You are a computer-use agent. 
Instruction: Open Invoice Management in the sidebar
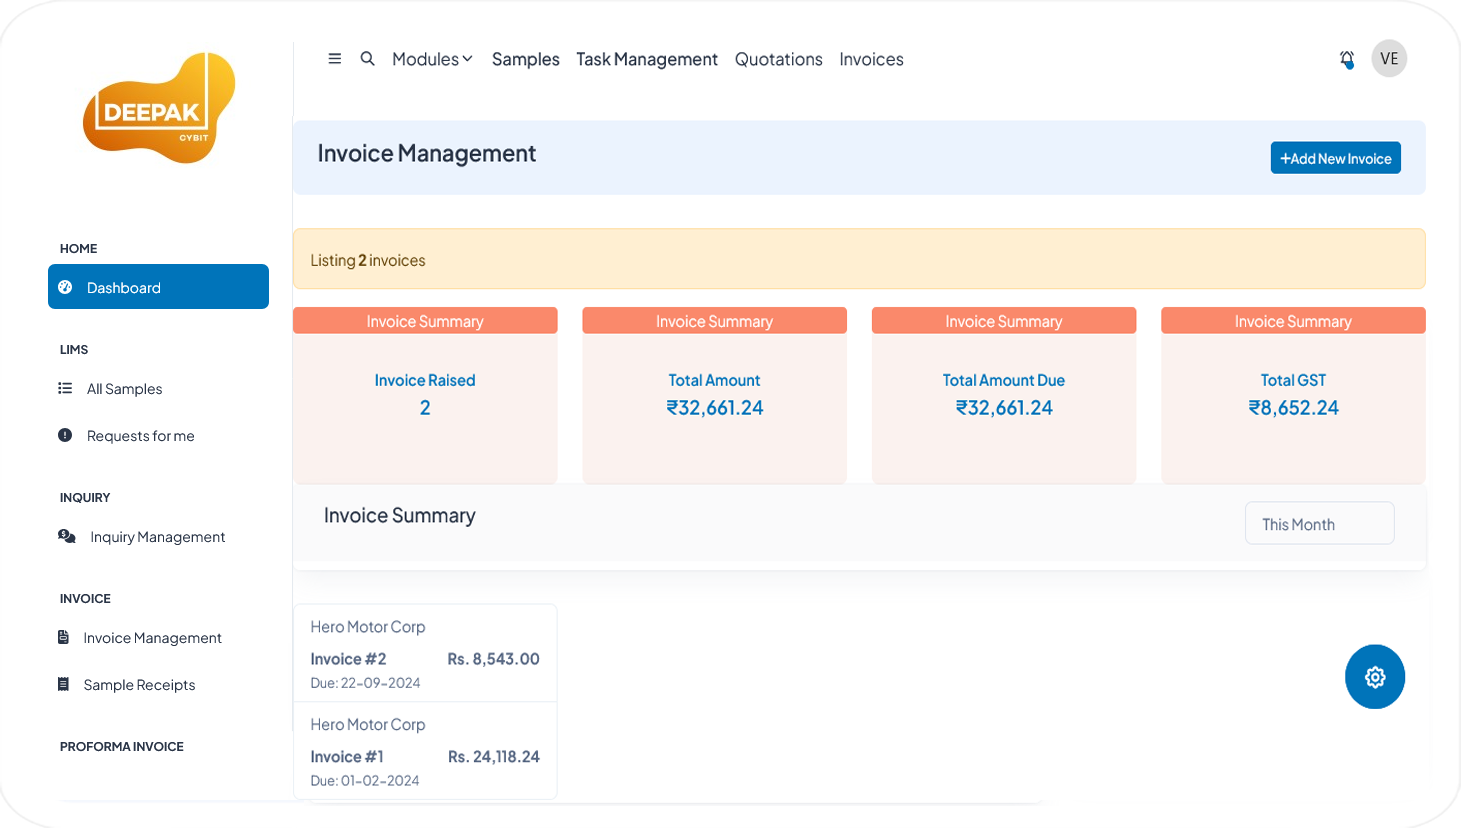click(152, 638)
